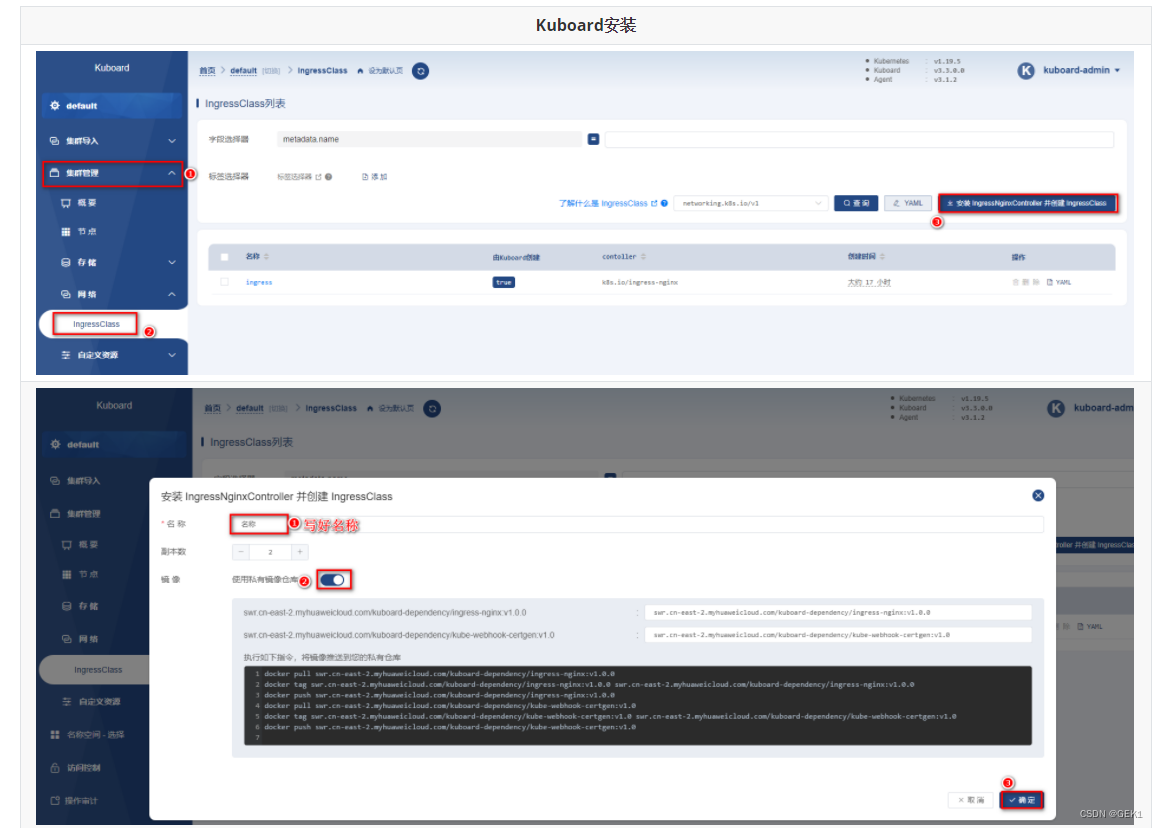Click the 查询 search button
The image size is (1158, 828).
[x=856, y=203]
